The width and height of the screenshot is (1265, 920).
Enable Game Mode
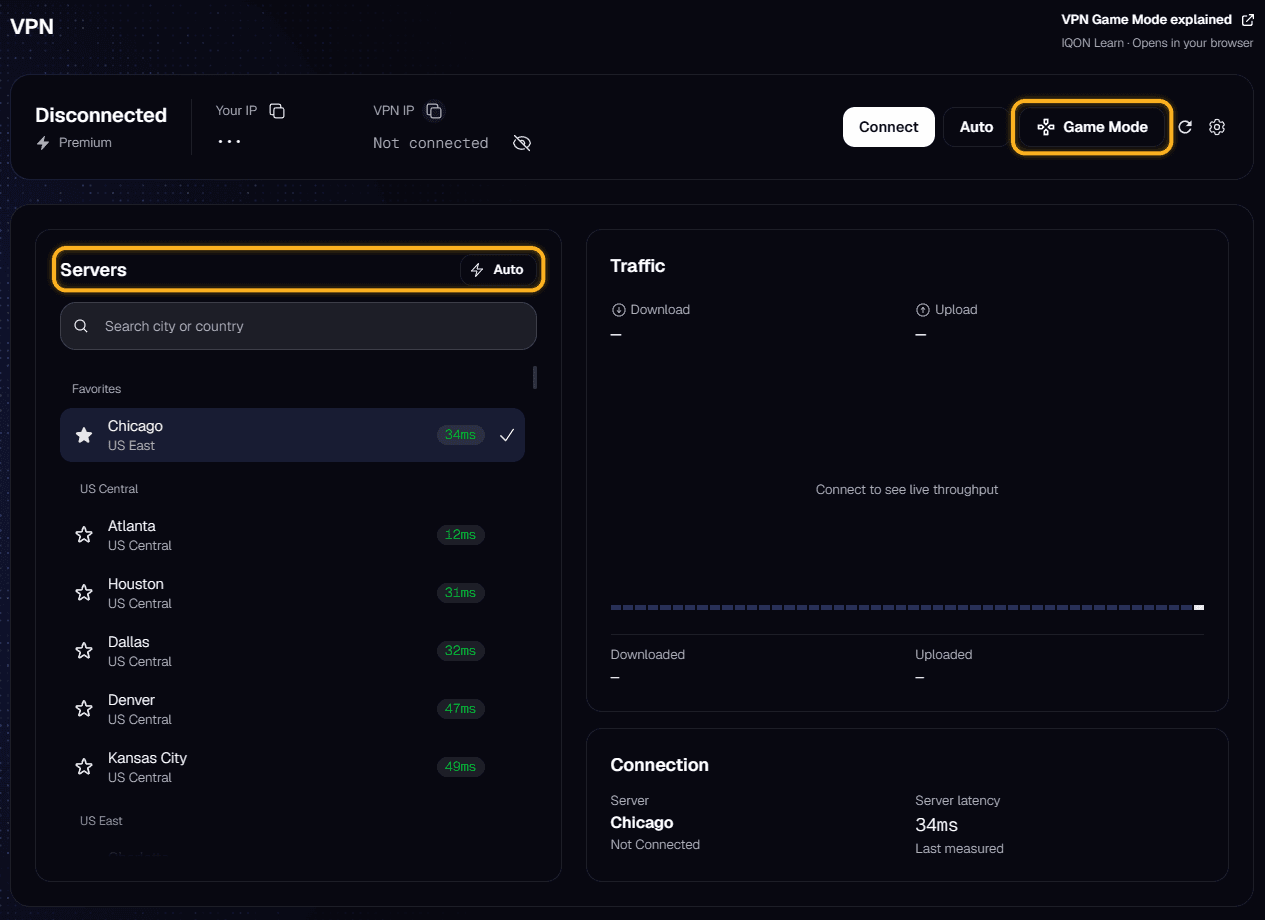[1092, 127]
